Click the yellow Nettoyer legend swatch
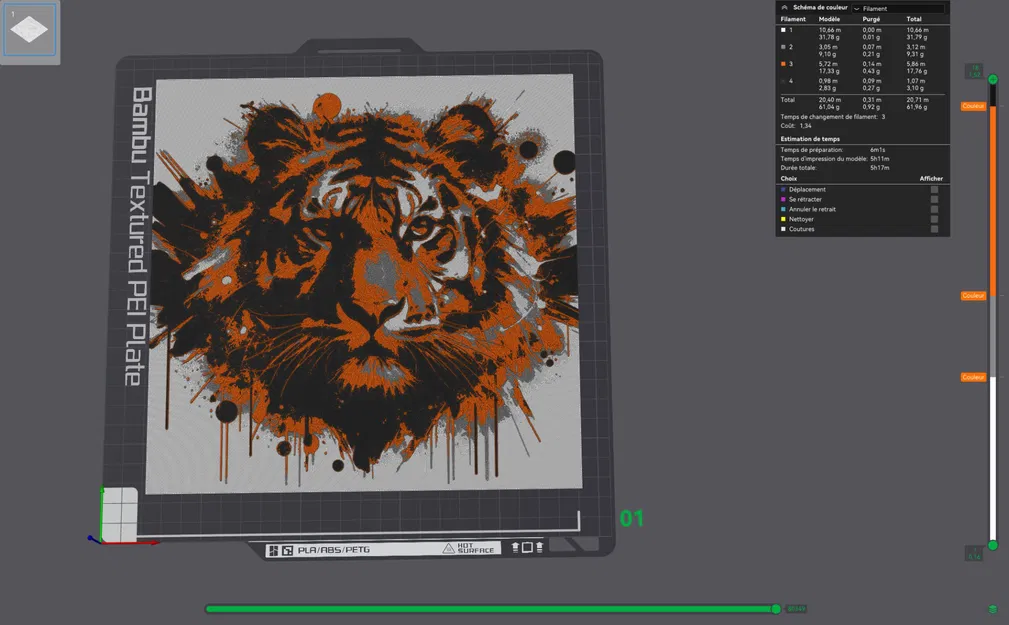The image size is (1009, 625). click(783, 219)
